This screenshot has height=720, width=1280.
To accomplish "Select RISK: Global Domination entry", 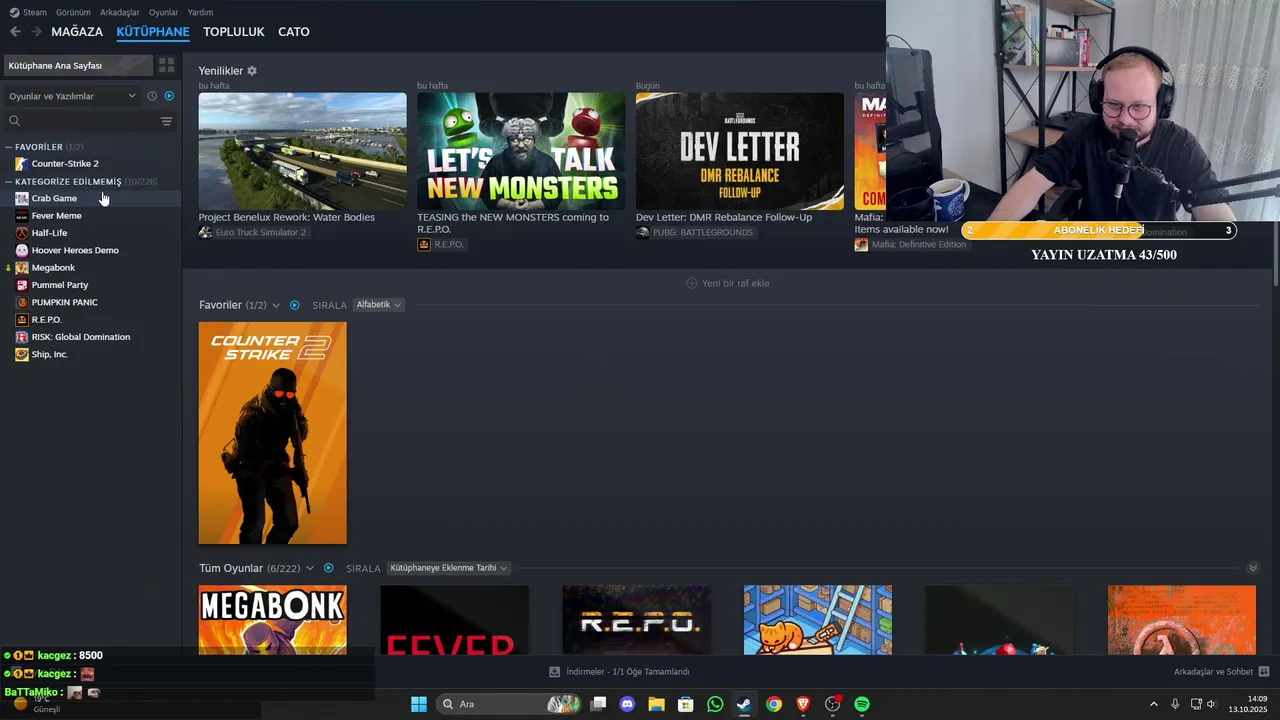I will tap(81, 337).
